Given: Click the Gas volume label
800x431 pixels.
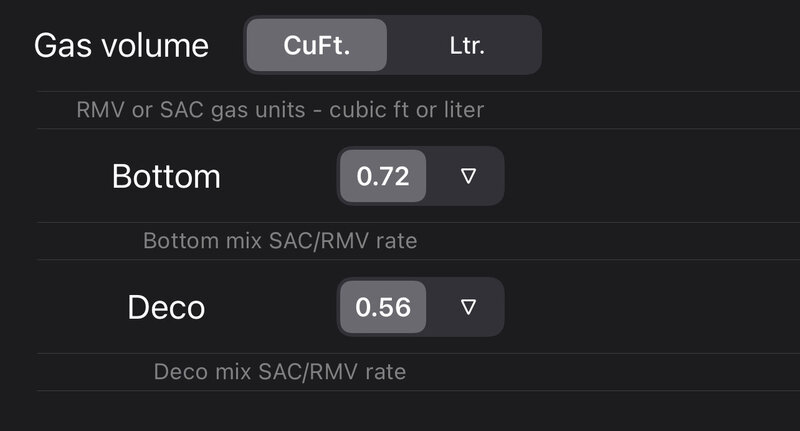Looking at the screenshot, I should [122, 45].
